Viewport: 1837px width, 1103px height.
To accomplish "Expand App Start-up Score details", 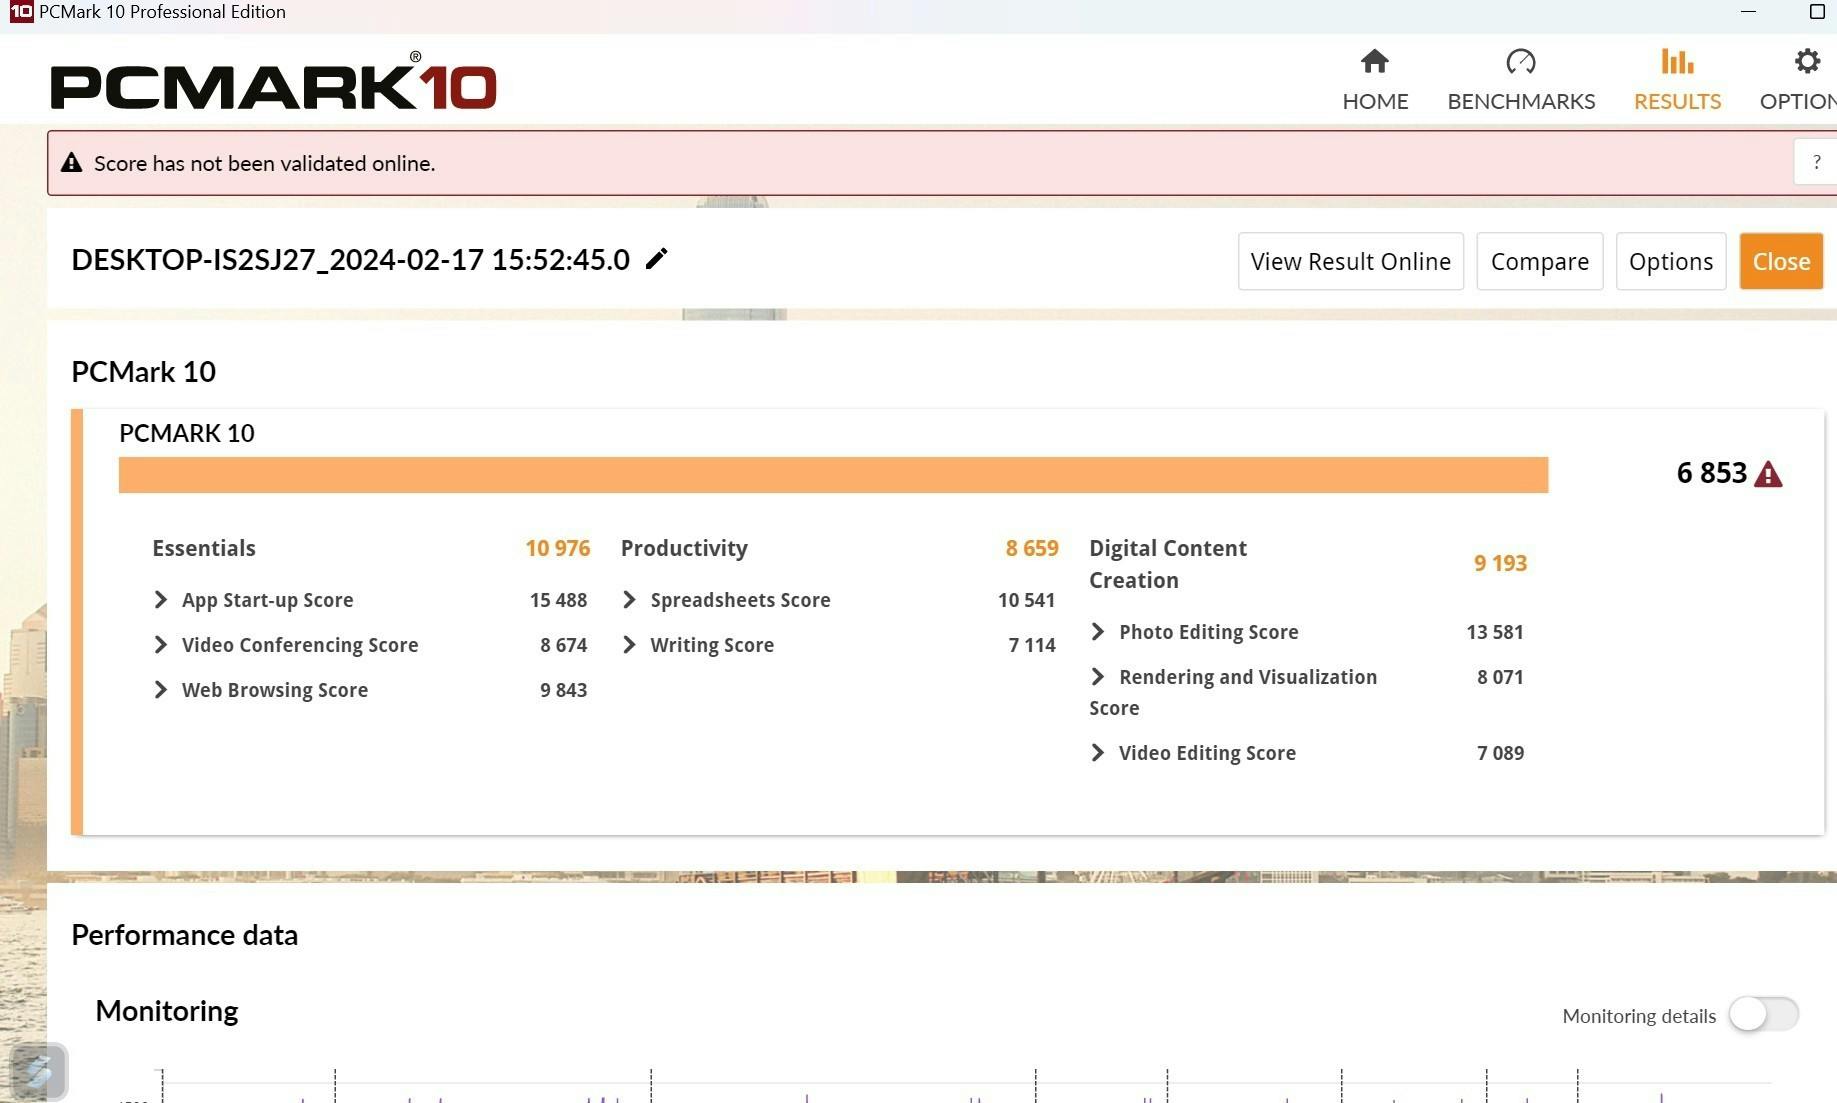I will [x=160, y=600].
